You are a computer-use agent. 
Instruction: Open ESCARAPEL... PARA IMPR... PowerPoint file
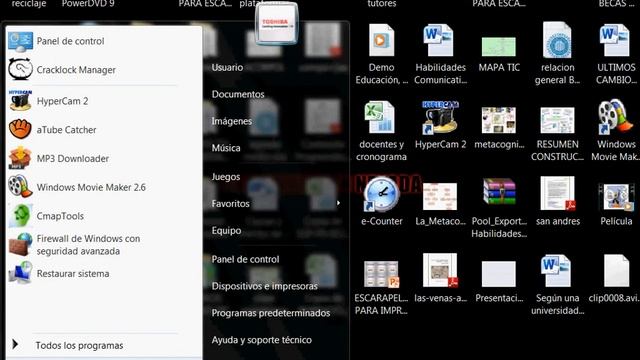tap(381, 274)
